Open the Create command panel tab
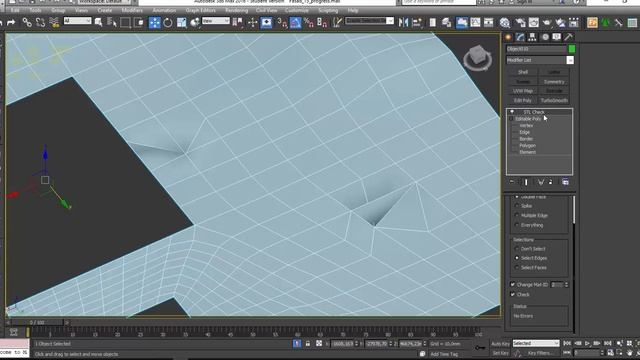The height and width of the screenshot is (360, 640). coord(509,37)
